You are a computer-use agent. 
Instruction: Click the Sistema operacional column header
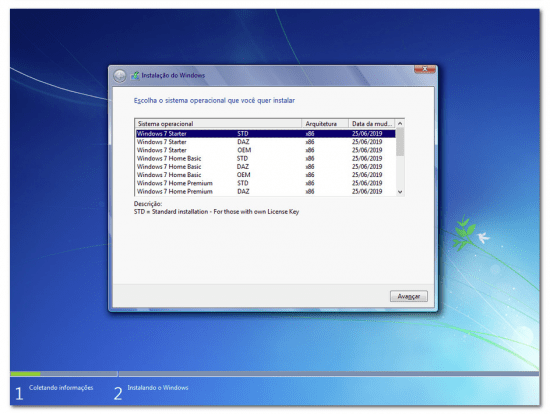click(x=218, y=123)
